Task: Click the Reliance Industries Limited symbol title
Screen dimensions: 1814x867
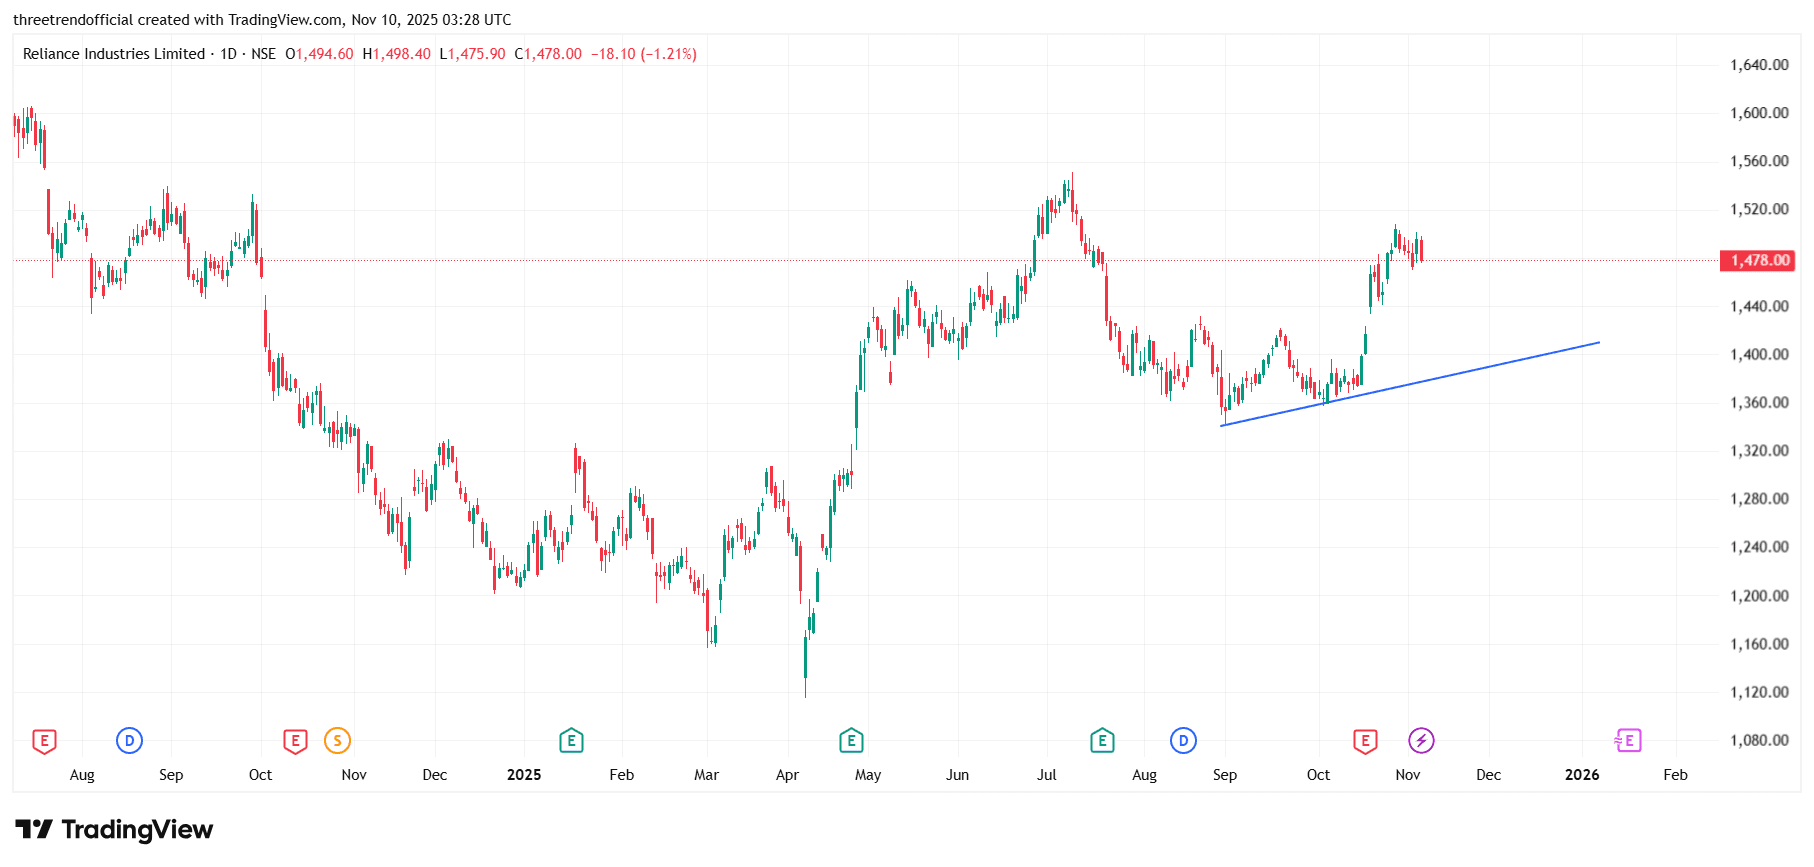Action: [114, 54]
